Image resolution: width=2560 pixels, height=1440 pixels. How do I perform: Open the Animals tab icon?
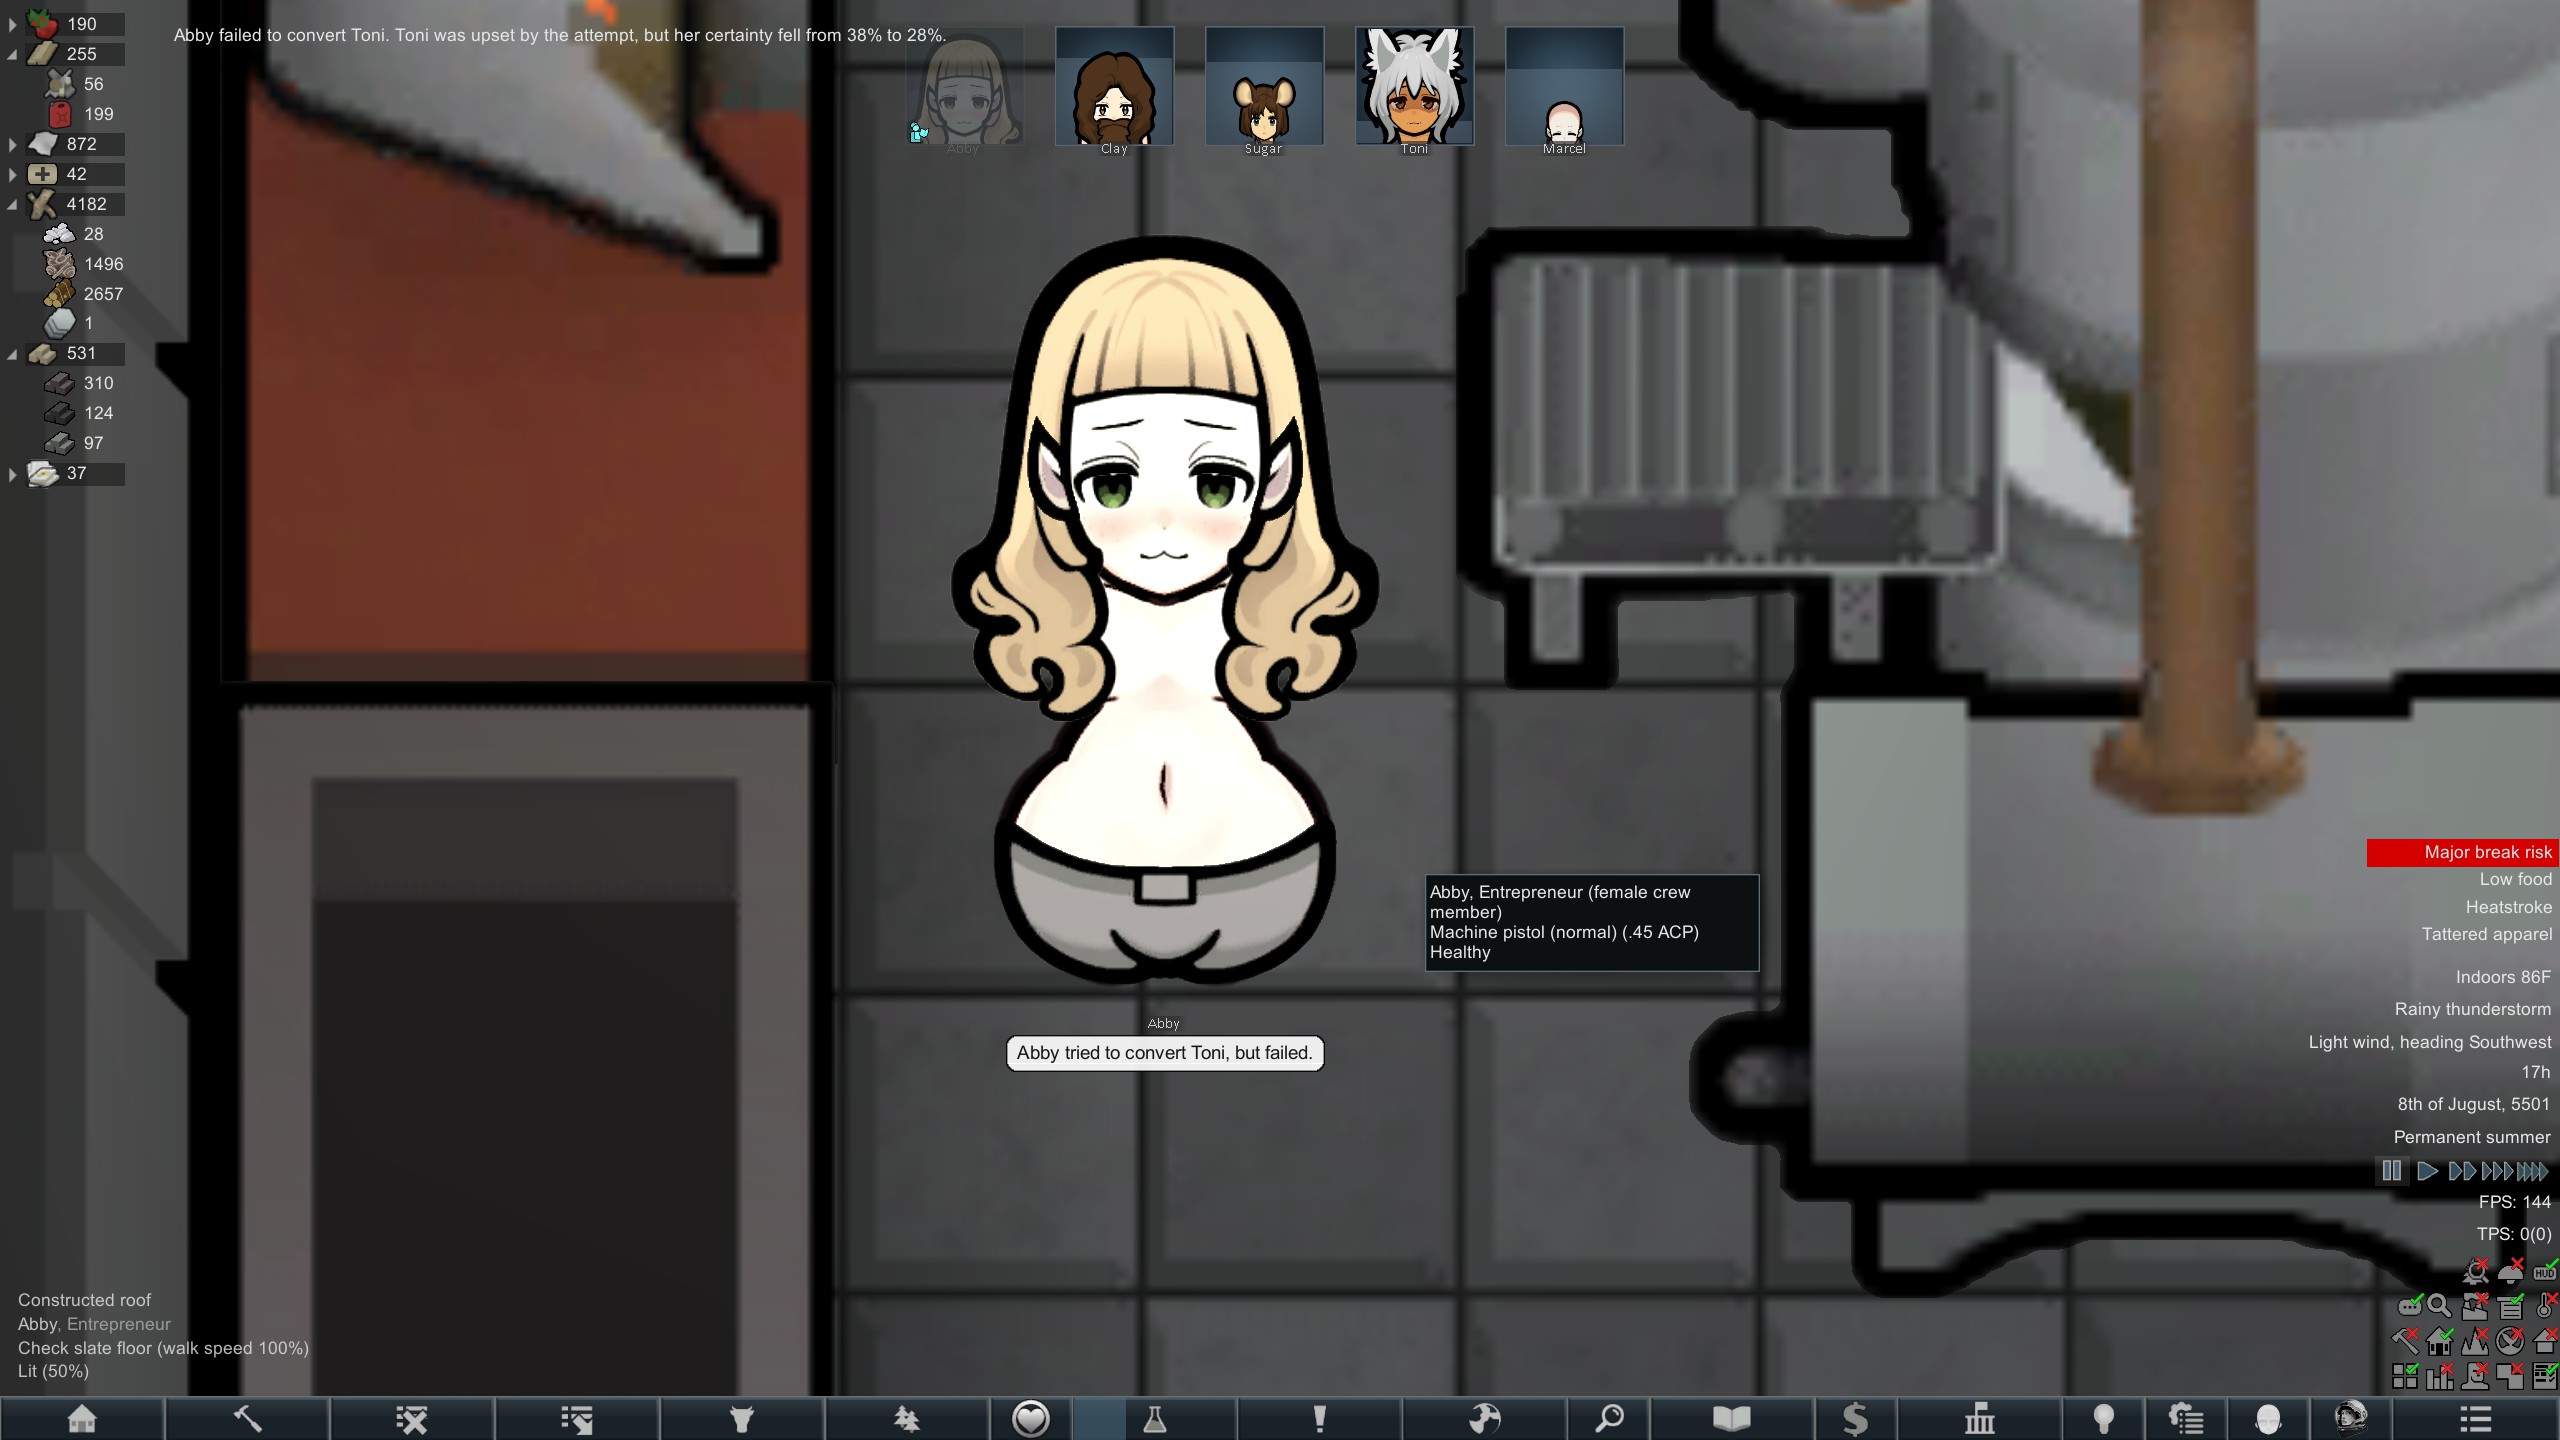click(741, 1419)
